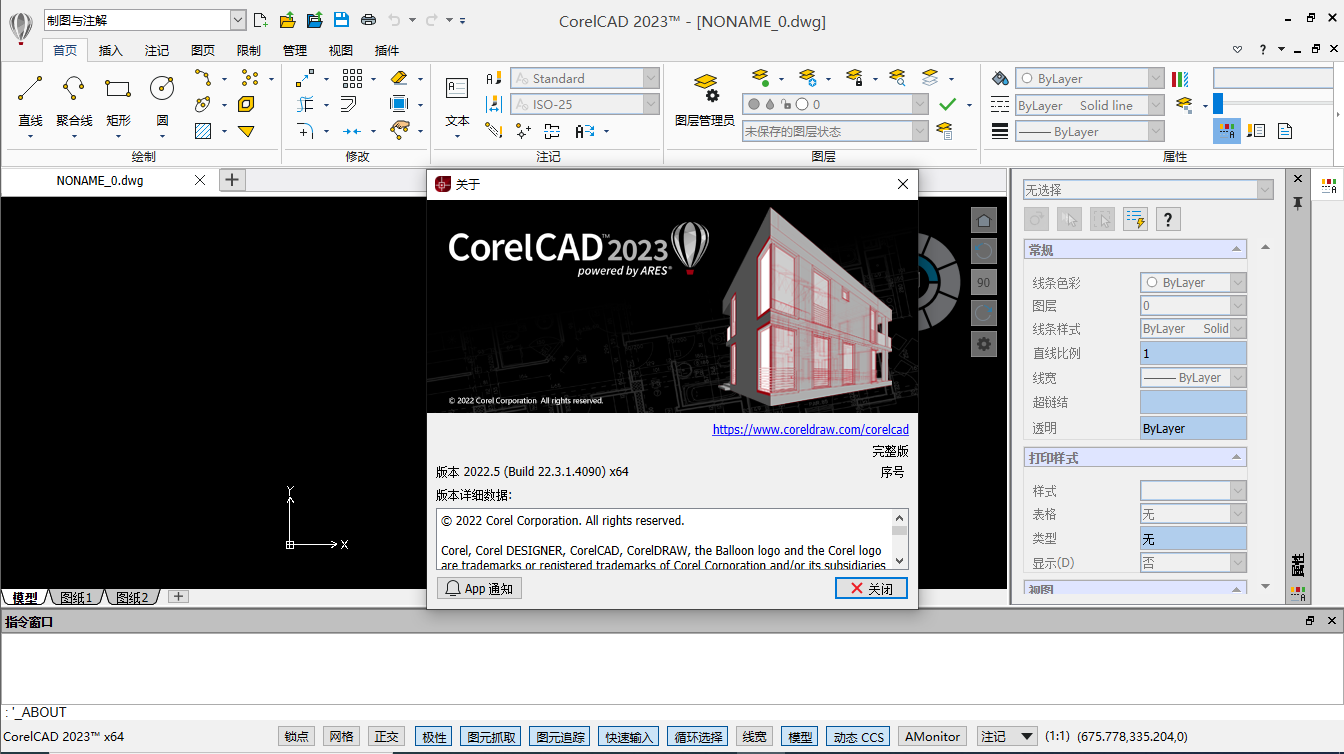
Task: Click the quick select lightning icon in Properties
Action: [x=1134, y=220]
